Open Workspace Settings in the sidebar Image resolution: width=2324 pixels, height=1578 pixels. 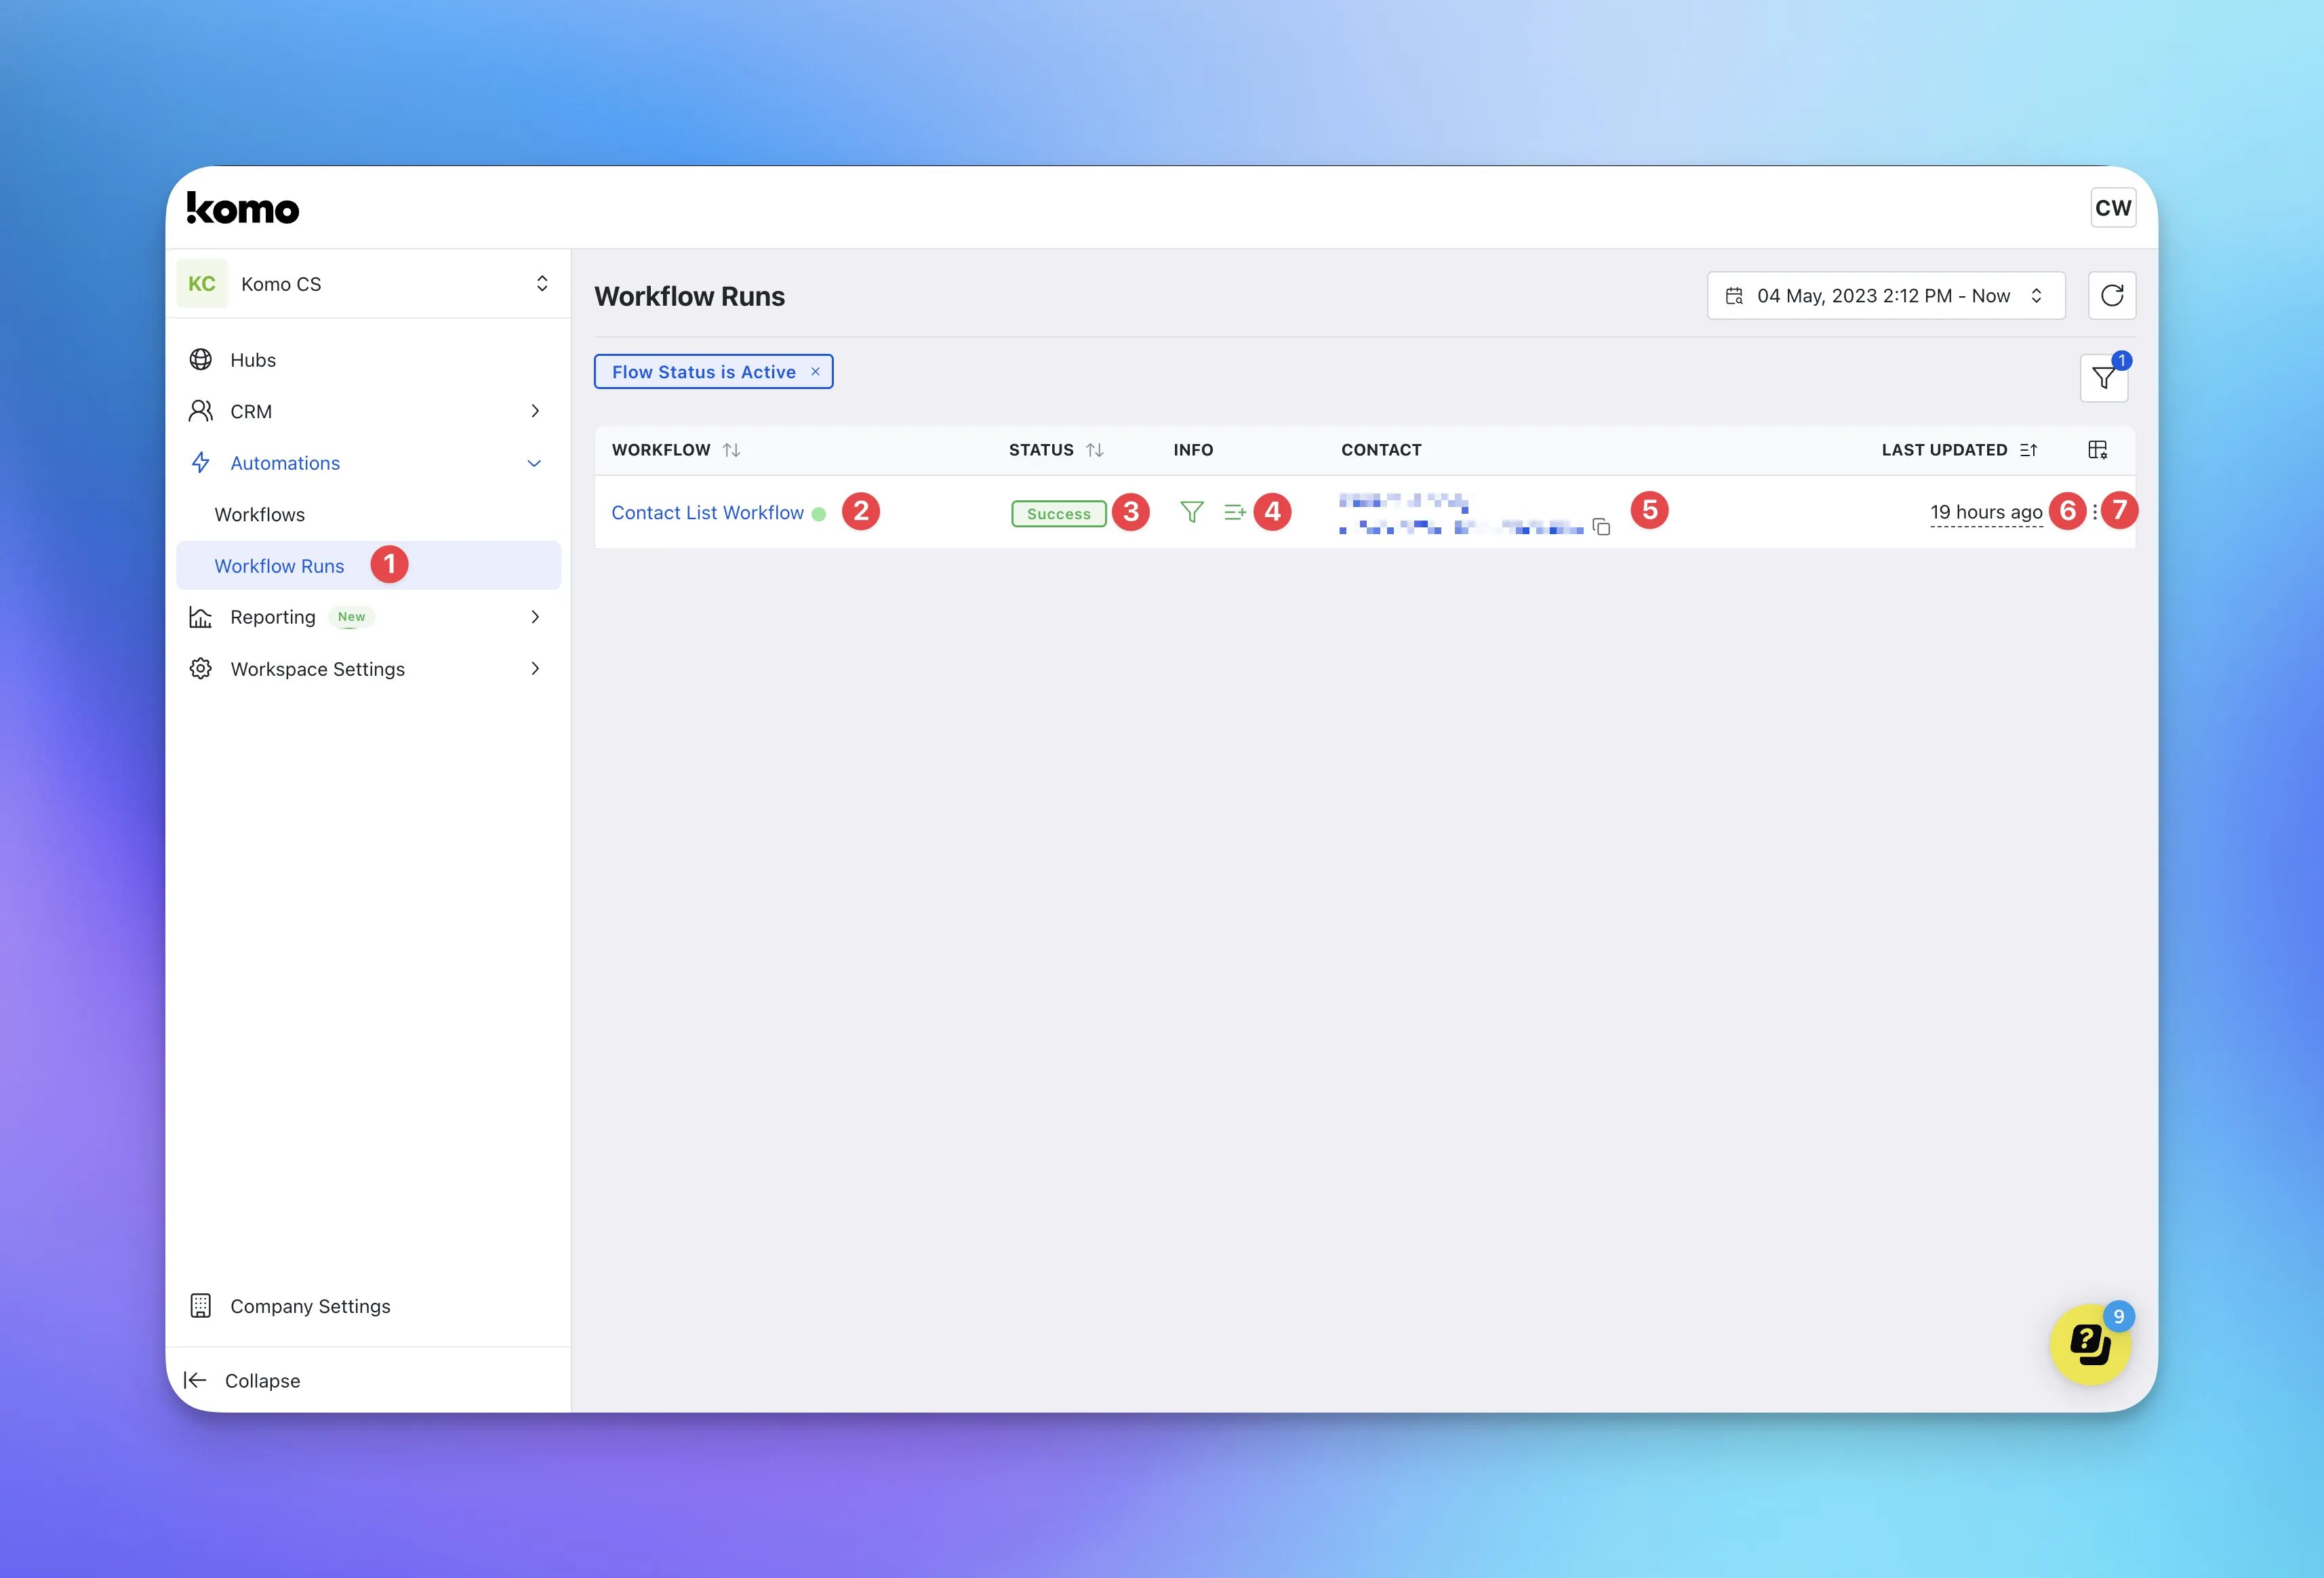coord(368,669)
